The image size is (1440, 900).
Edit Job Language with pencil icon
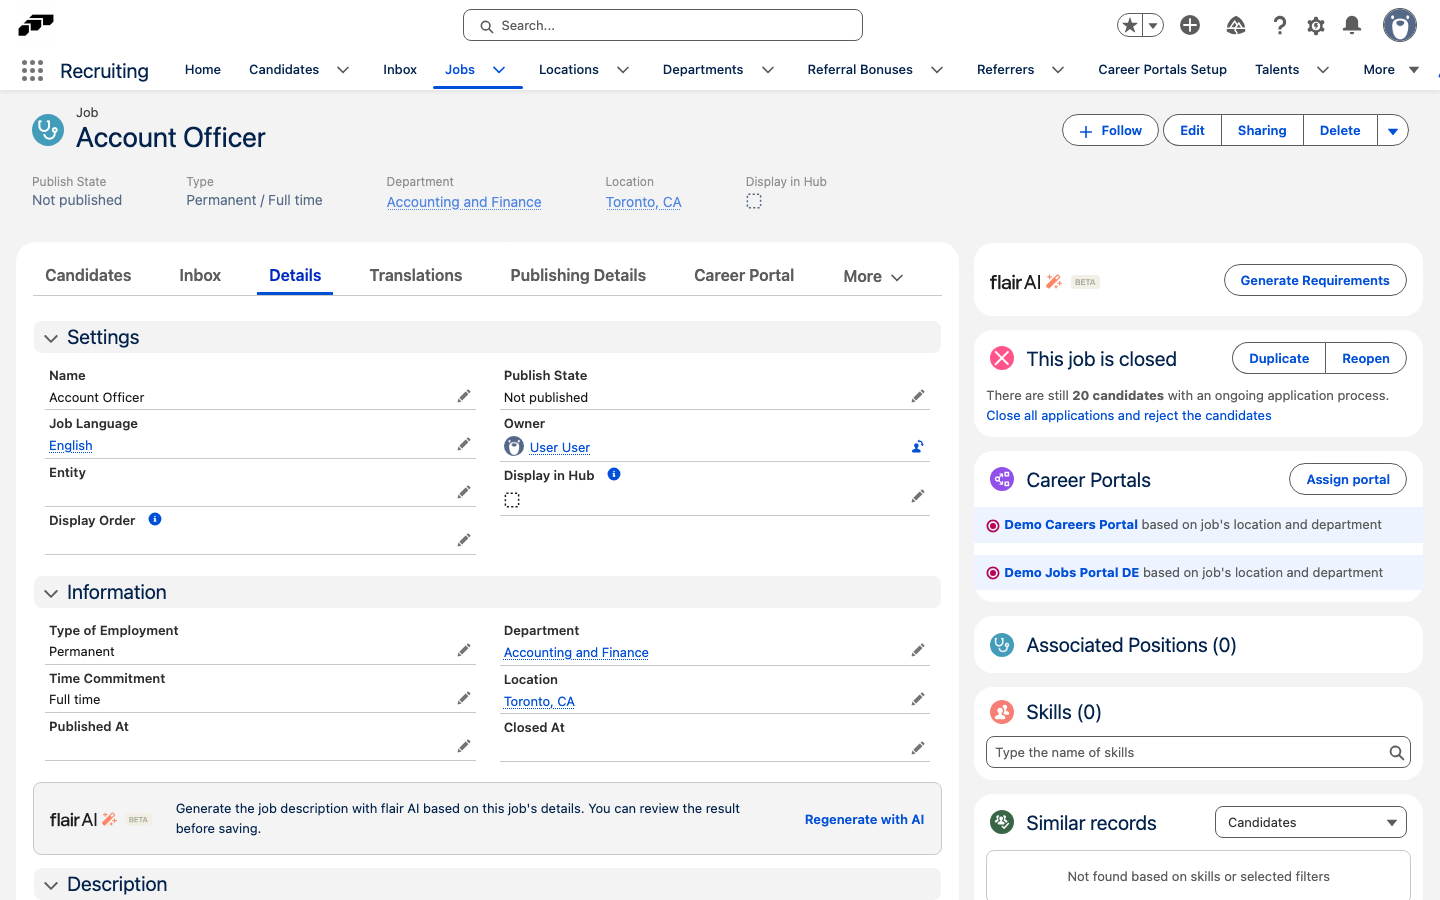coord(464,444)
